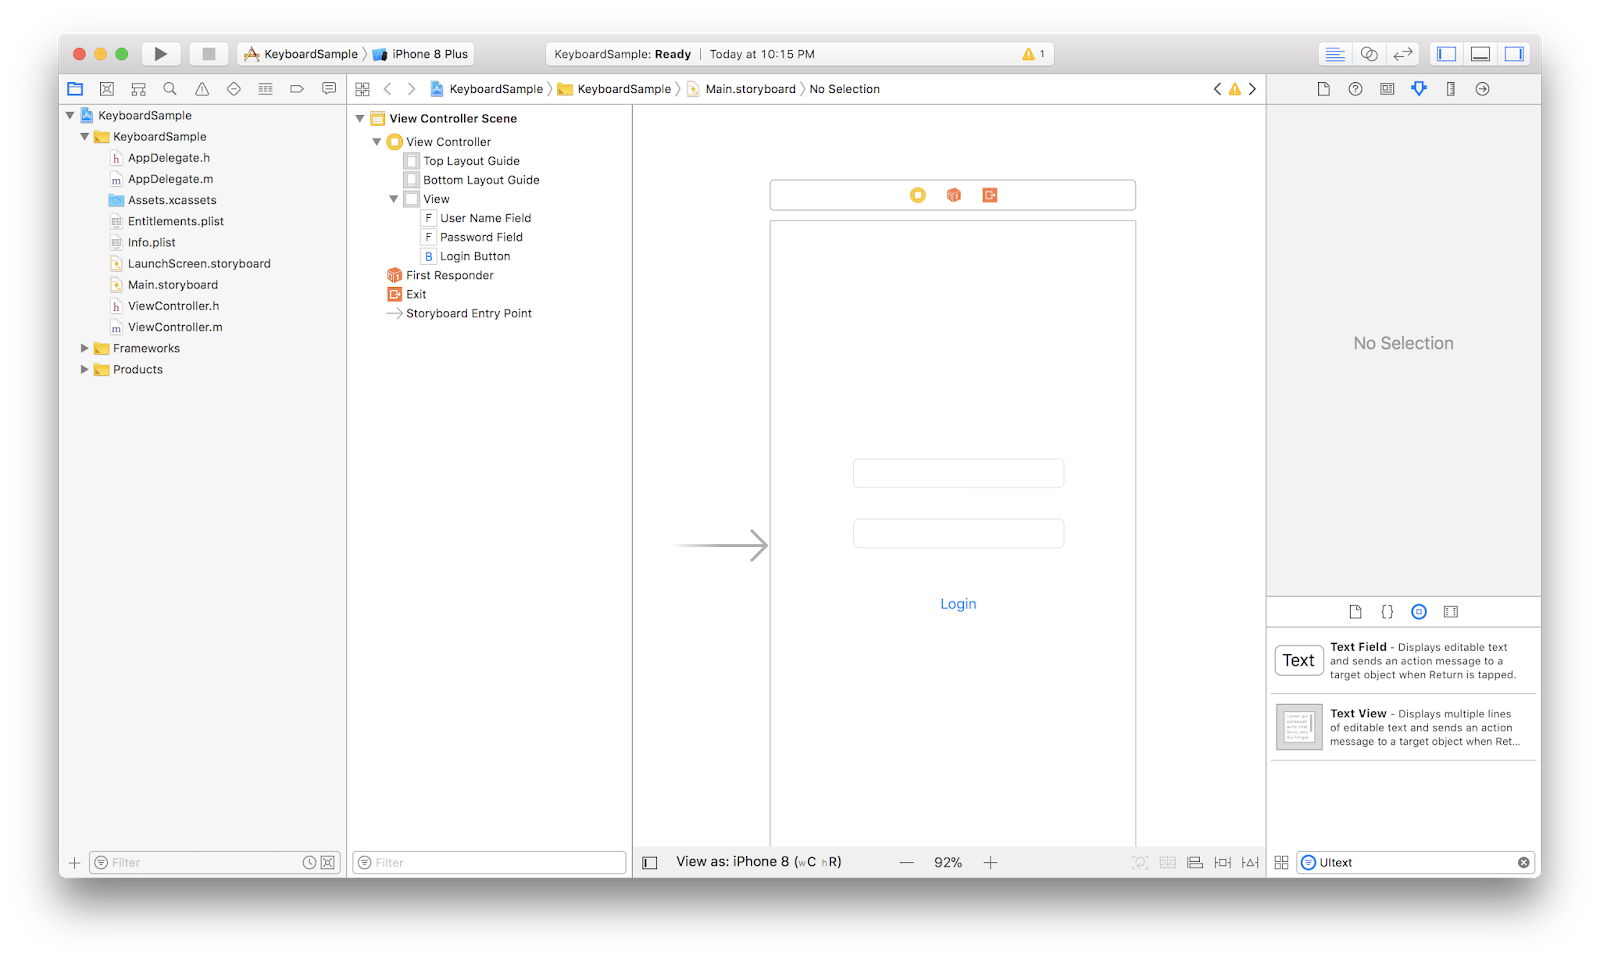Open the Assistant editor circles icon

pos(1369,54)
